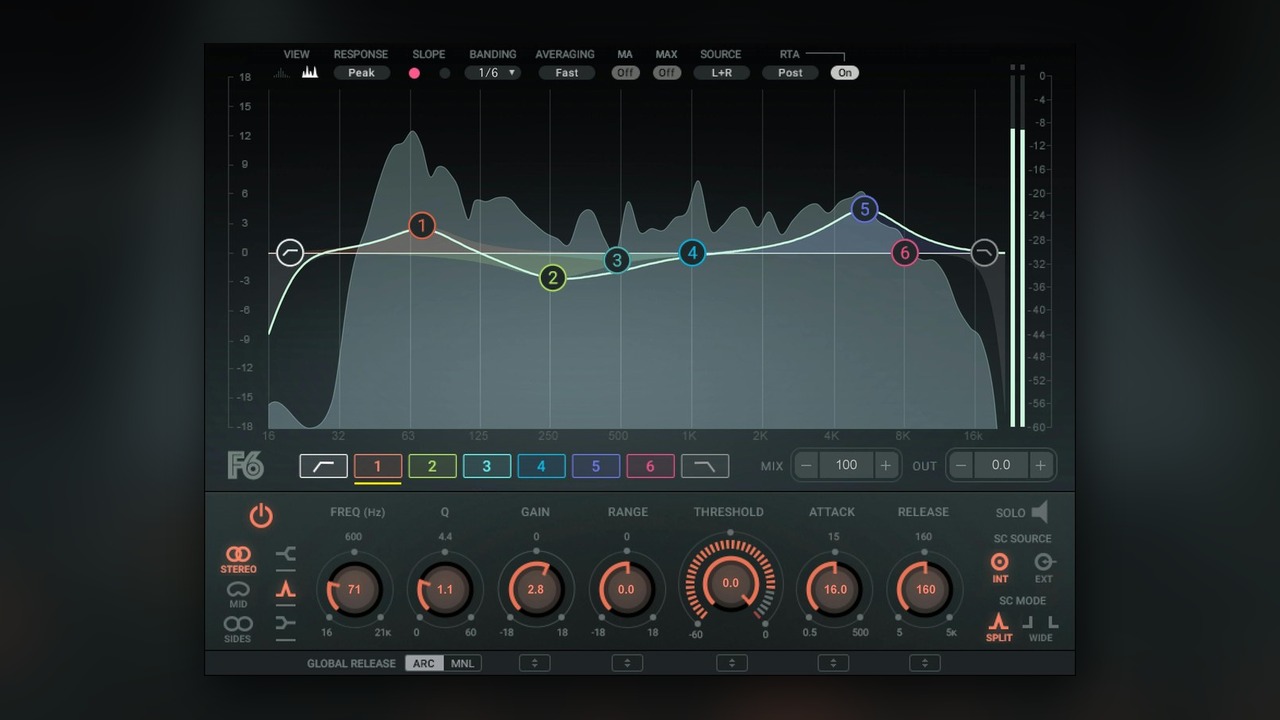The image size is (1280, 720).
Task: Switch to filled bar analyzer view
Action: (x=310, y=72)
